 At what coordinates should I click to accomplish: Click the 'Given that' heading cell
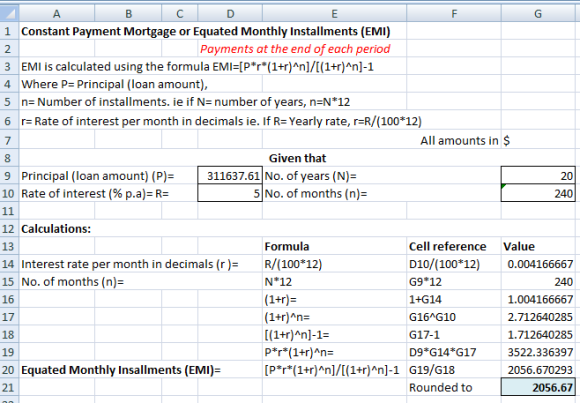pyautogui.click(x=297, y=158)
